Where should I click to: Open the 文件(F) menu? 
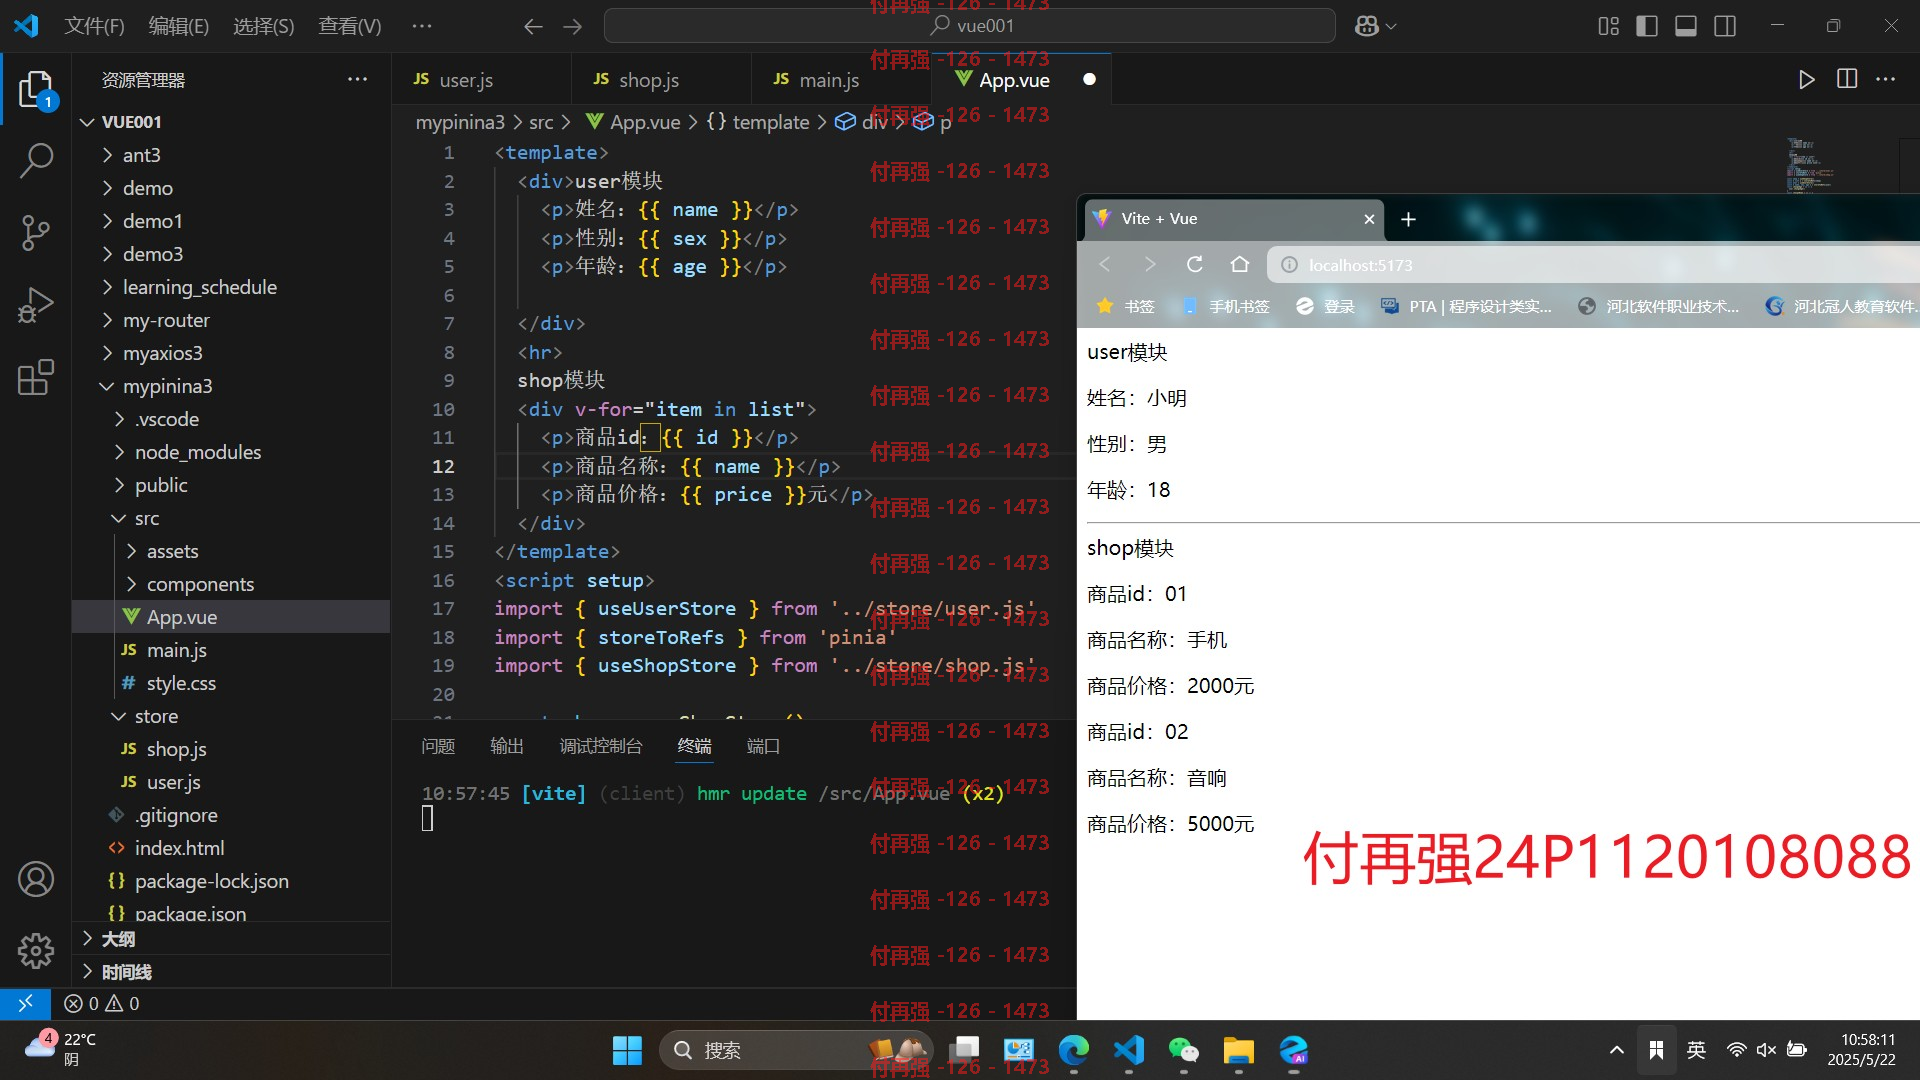click(94, 26)
